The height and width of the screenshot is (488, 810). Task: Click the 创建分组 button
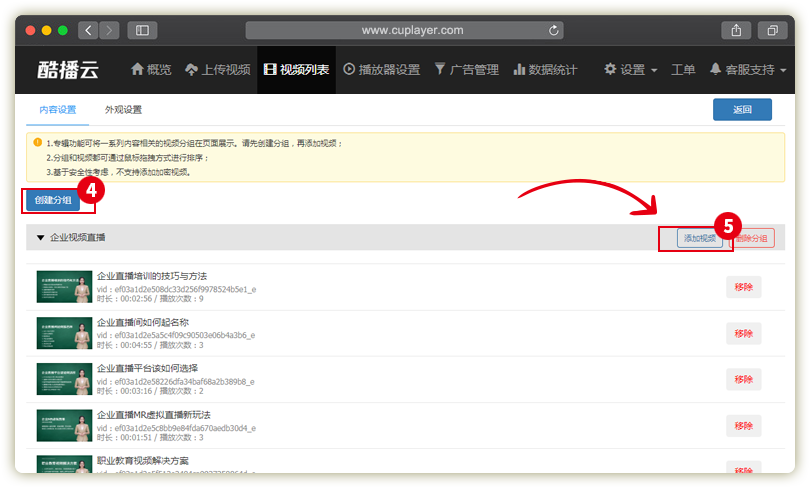coord(53,199)
